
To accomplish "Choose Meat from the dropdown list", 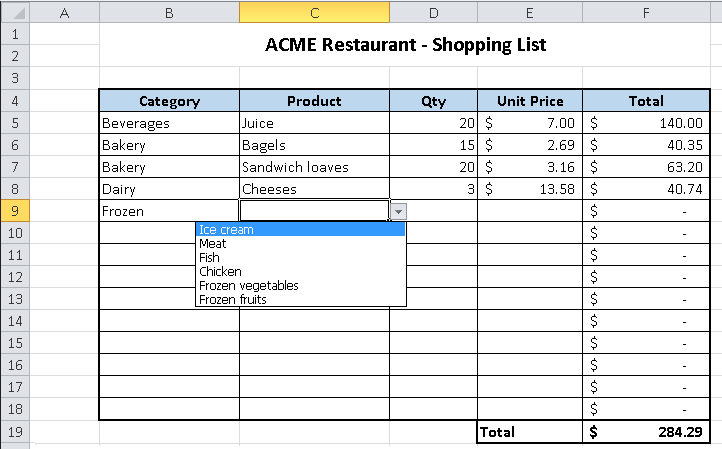I will 301,243.
